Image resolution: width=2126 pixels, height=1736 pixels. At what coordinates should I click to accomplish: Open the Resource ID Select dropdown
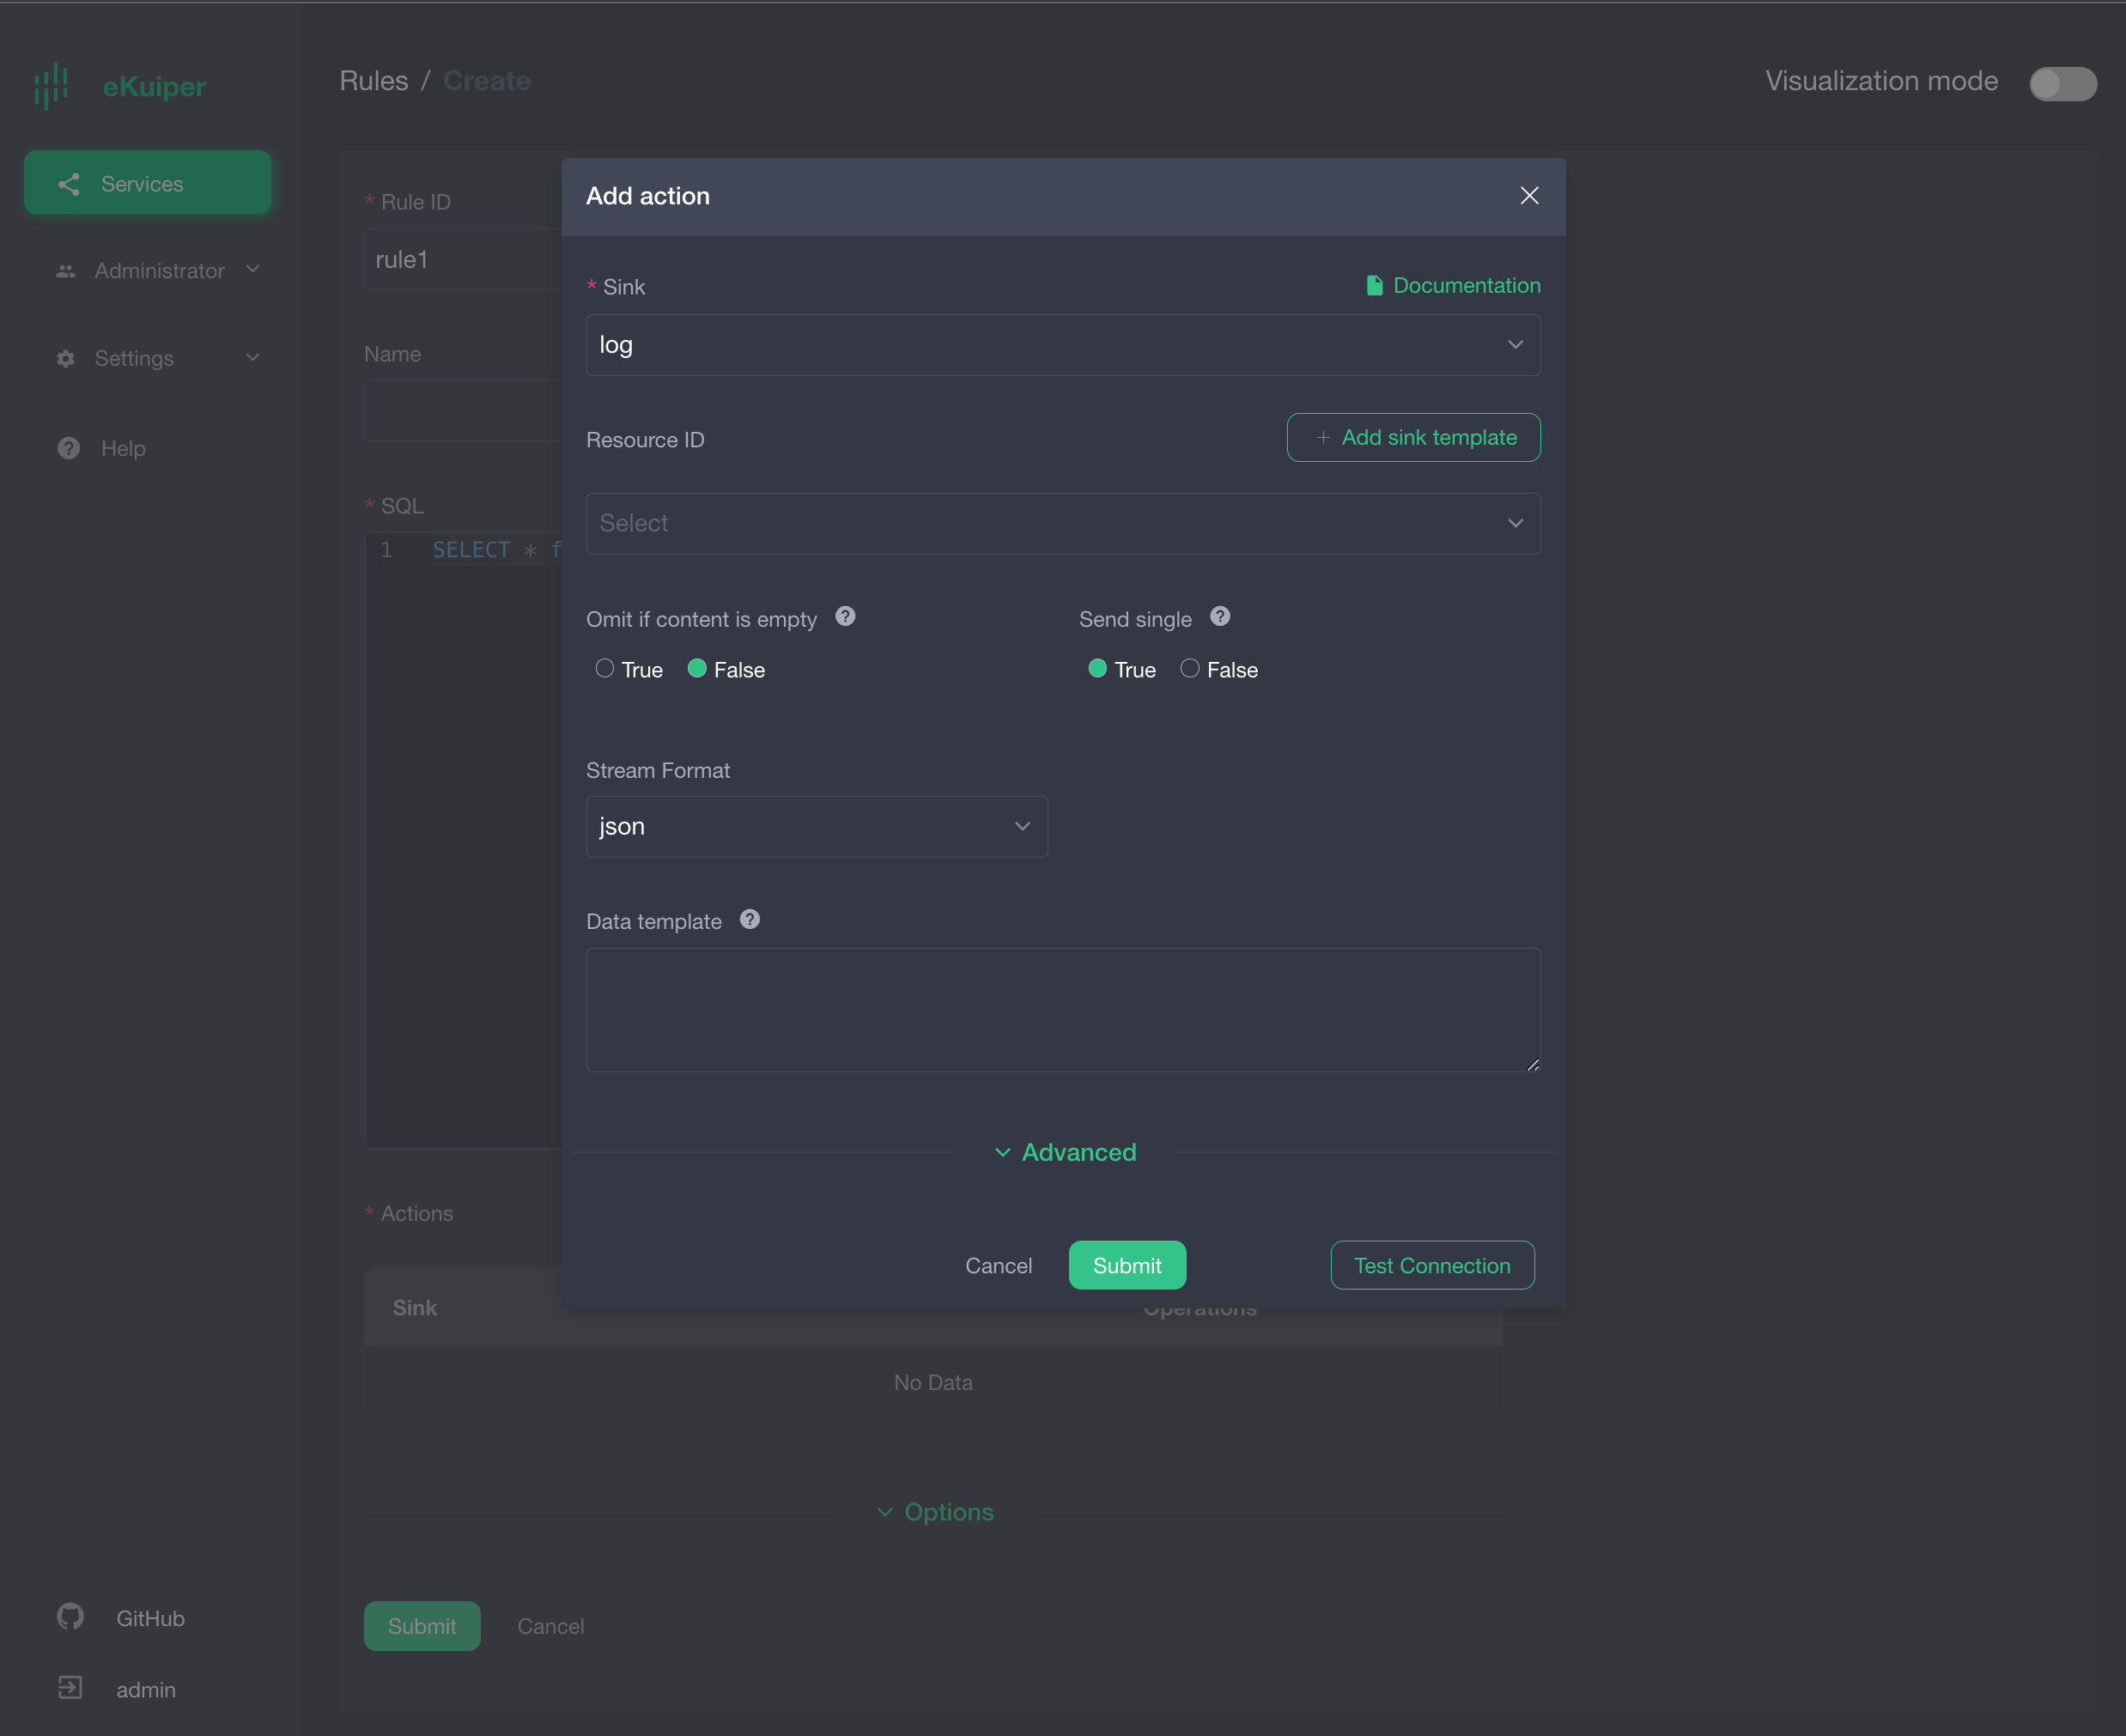[1062, 523]
